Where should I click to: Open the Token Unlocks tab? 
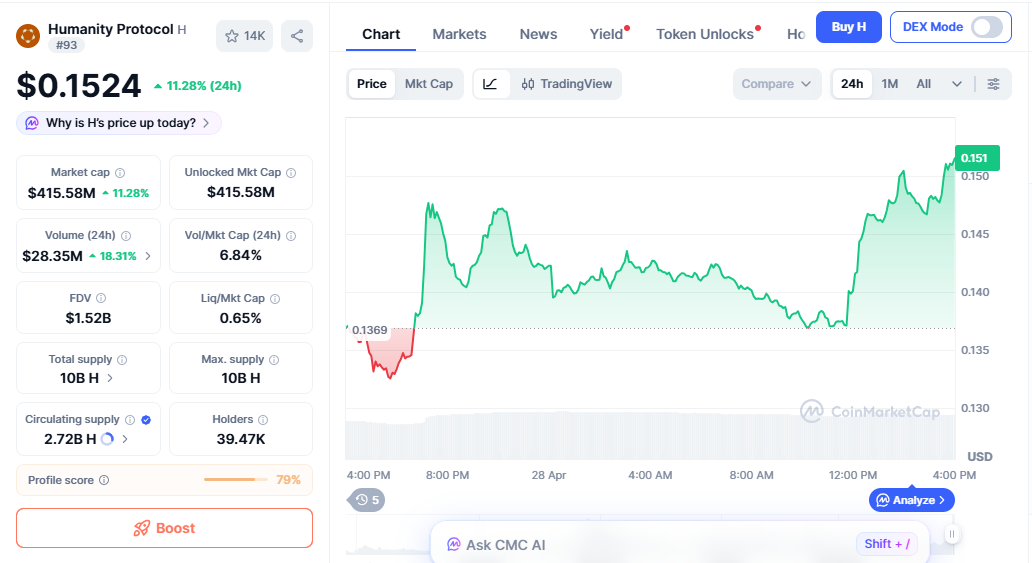pyautogui.click(x=705, y=34)
